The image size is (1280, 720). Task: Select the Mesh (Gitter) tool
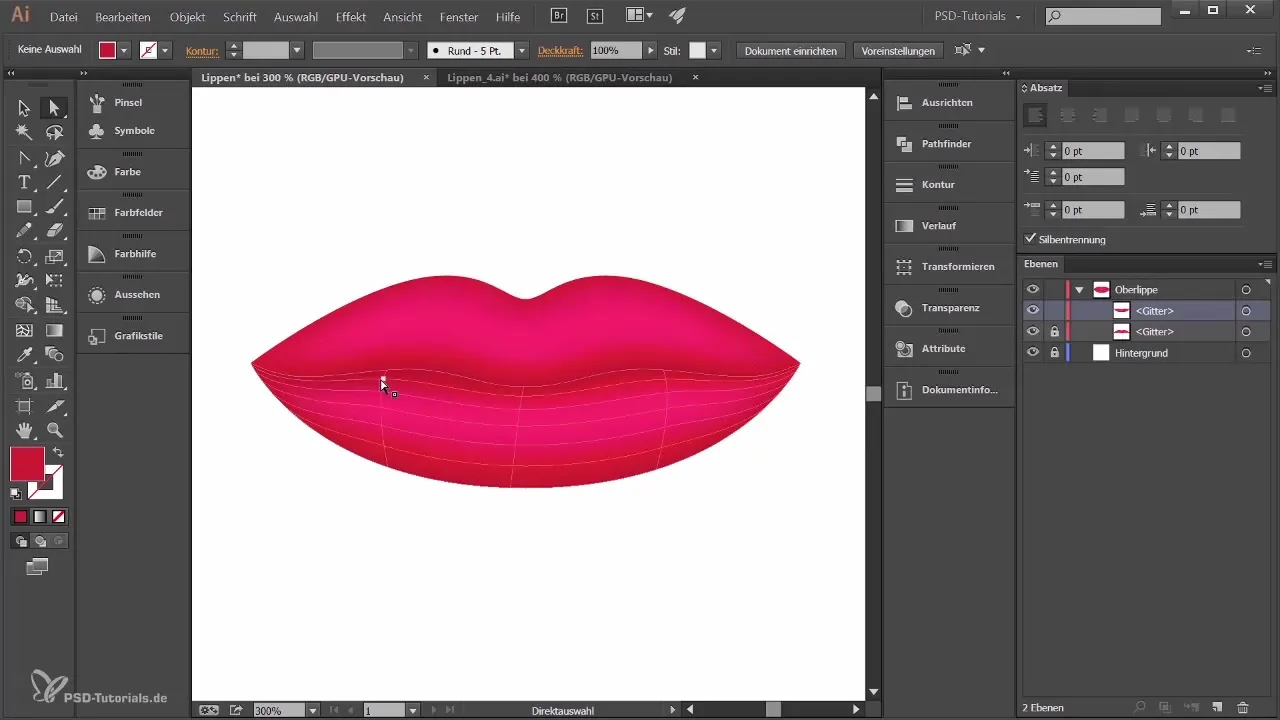pyautogui.click(x=24, y=331)
